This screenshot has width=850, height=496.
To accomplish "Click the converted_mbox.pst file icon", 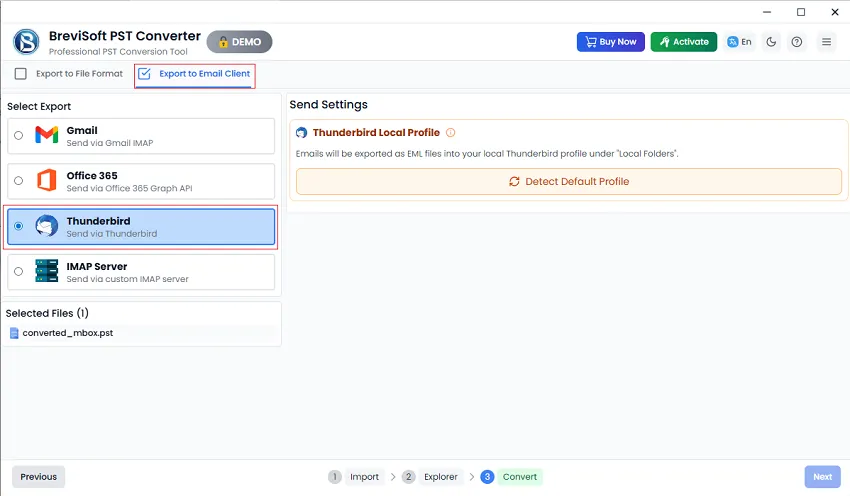I will (14, 333).
